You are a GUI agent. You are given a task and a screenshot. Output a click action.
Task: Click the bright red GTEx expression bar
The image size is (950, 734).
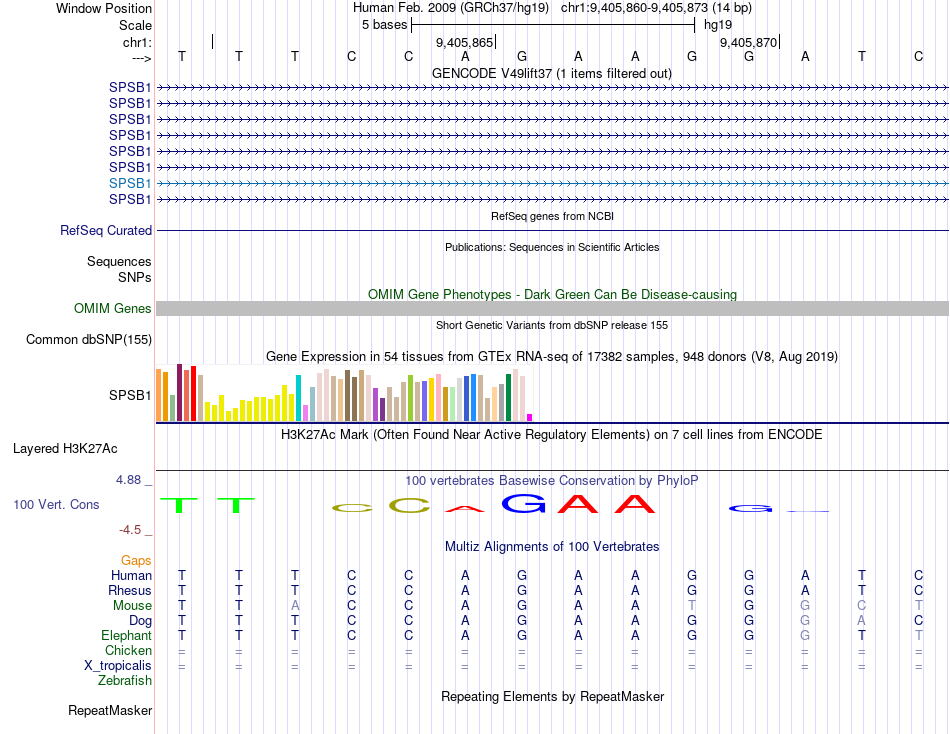tap(193, 393)
